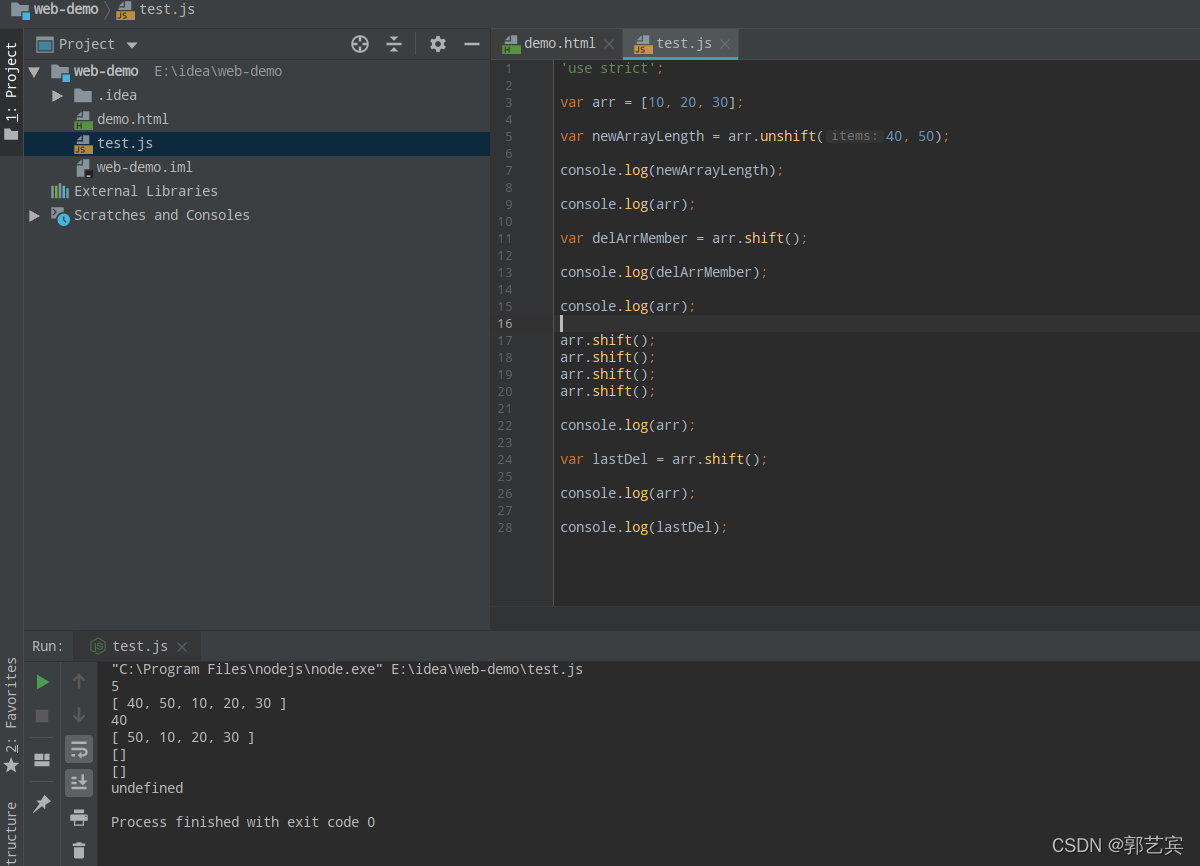Click the Restore Layout icon

point(42,760)
